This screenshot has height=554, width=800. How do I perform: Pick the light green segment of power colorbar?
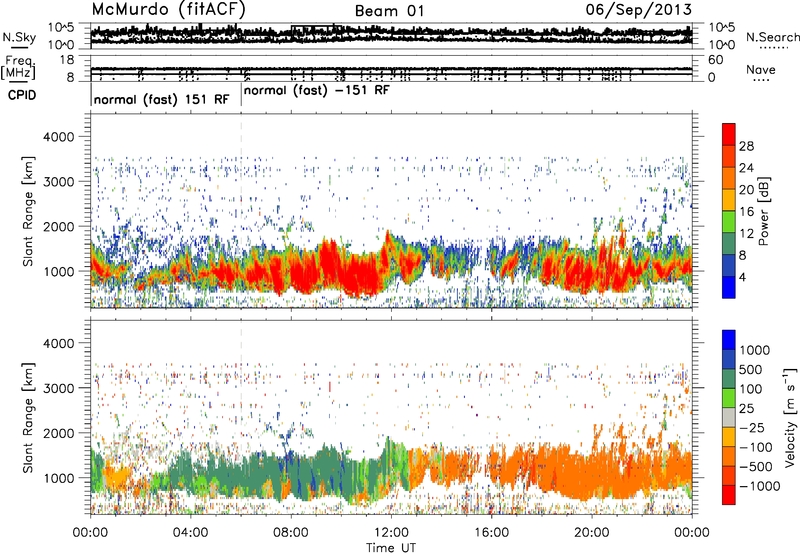[729, 222]
